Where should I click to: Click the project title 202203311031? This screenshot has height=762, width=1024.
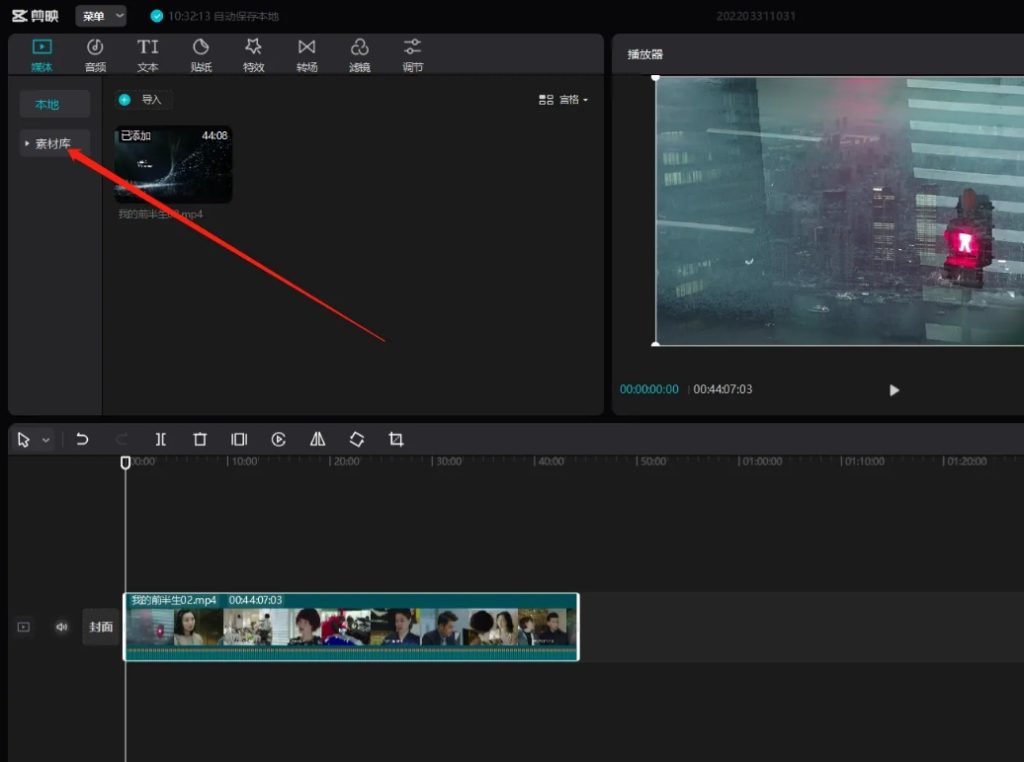tap(756, 16)
